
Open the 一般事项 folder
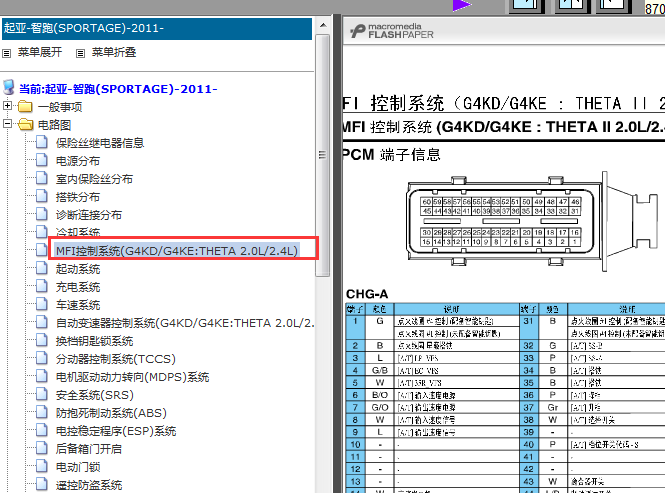[60, 107]
